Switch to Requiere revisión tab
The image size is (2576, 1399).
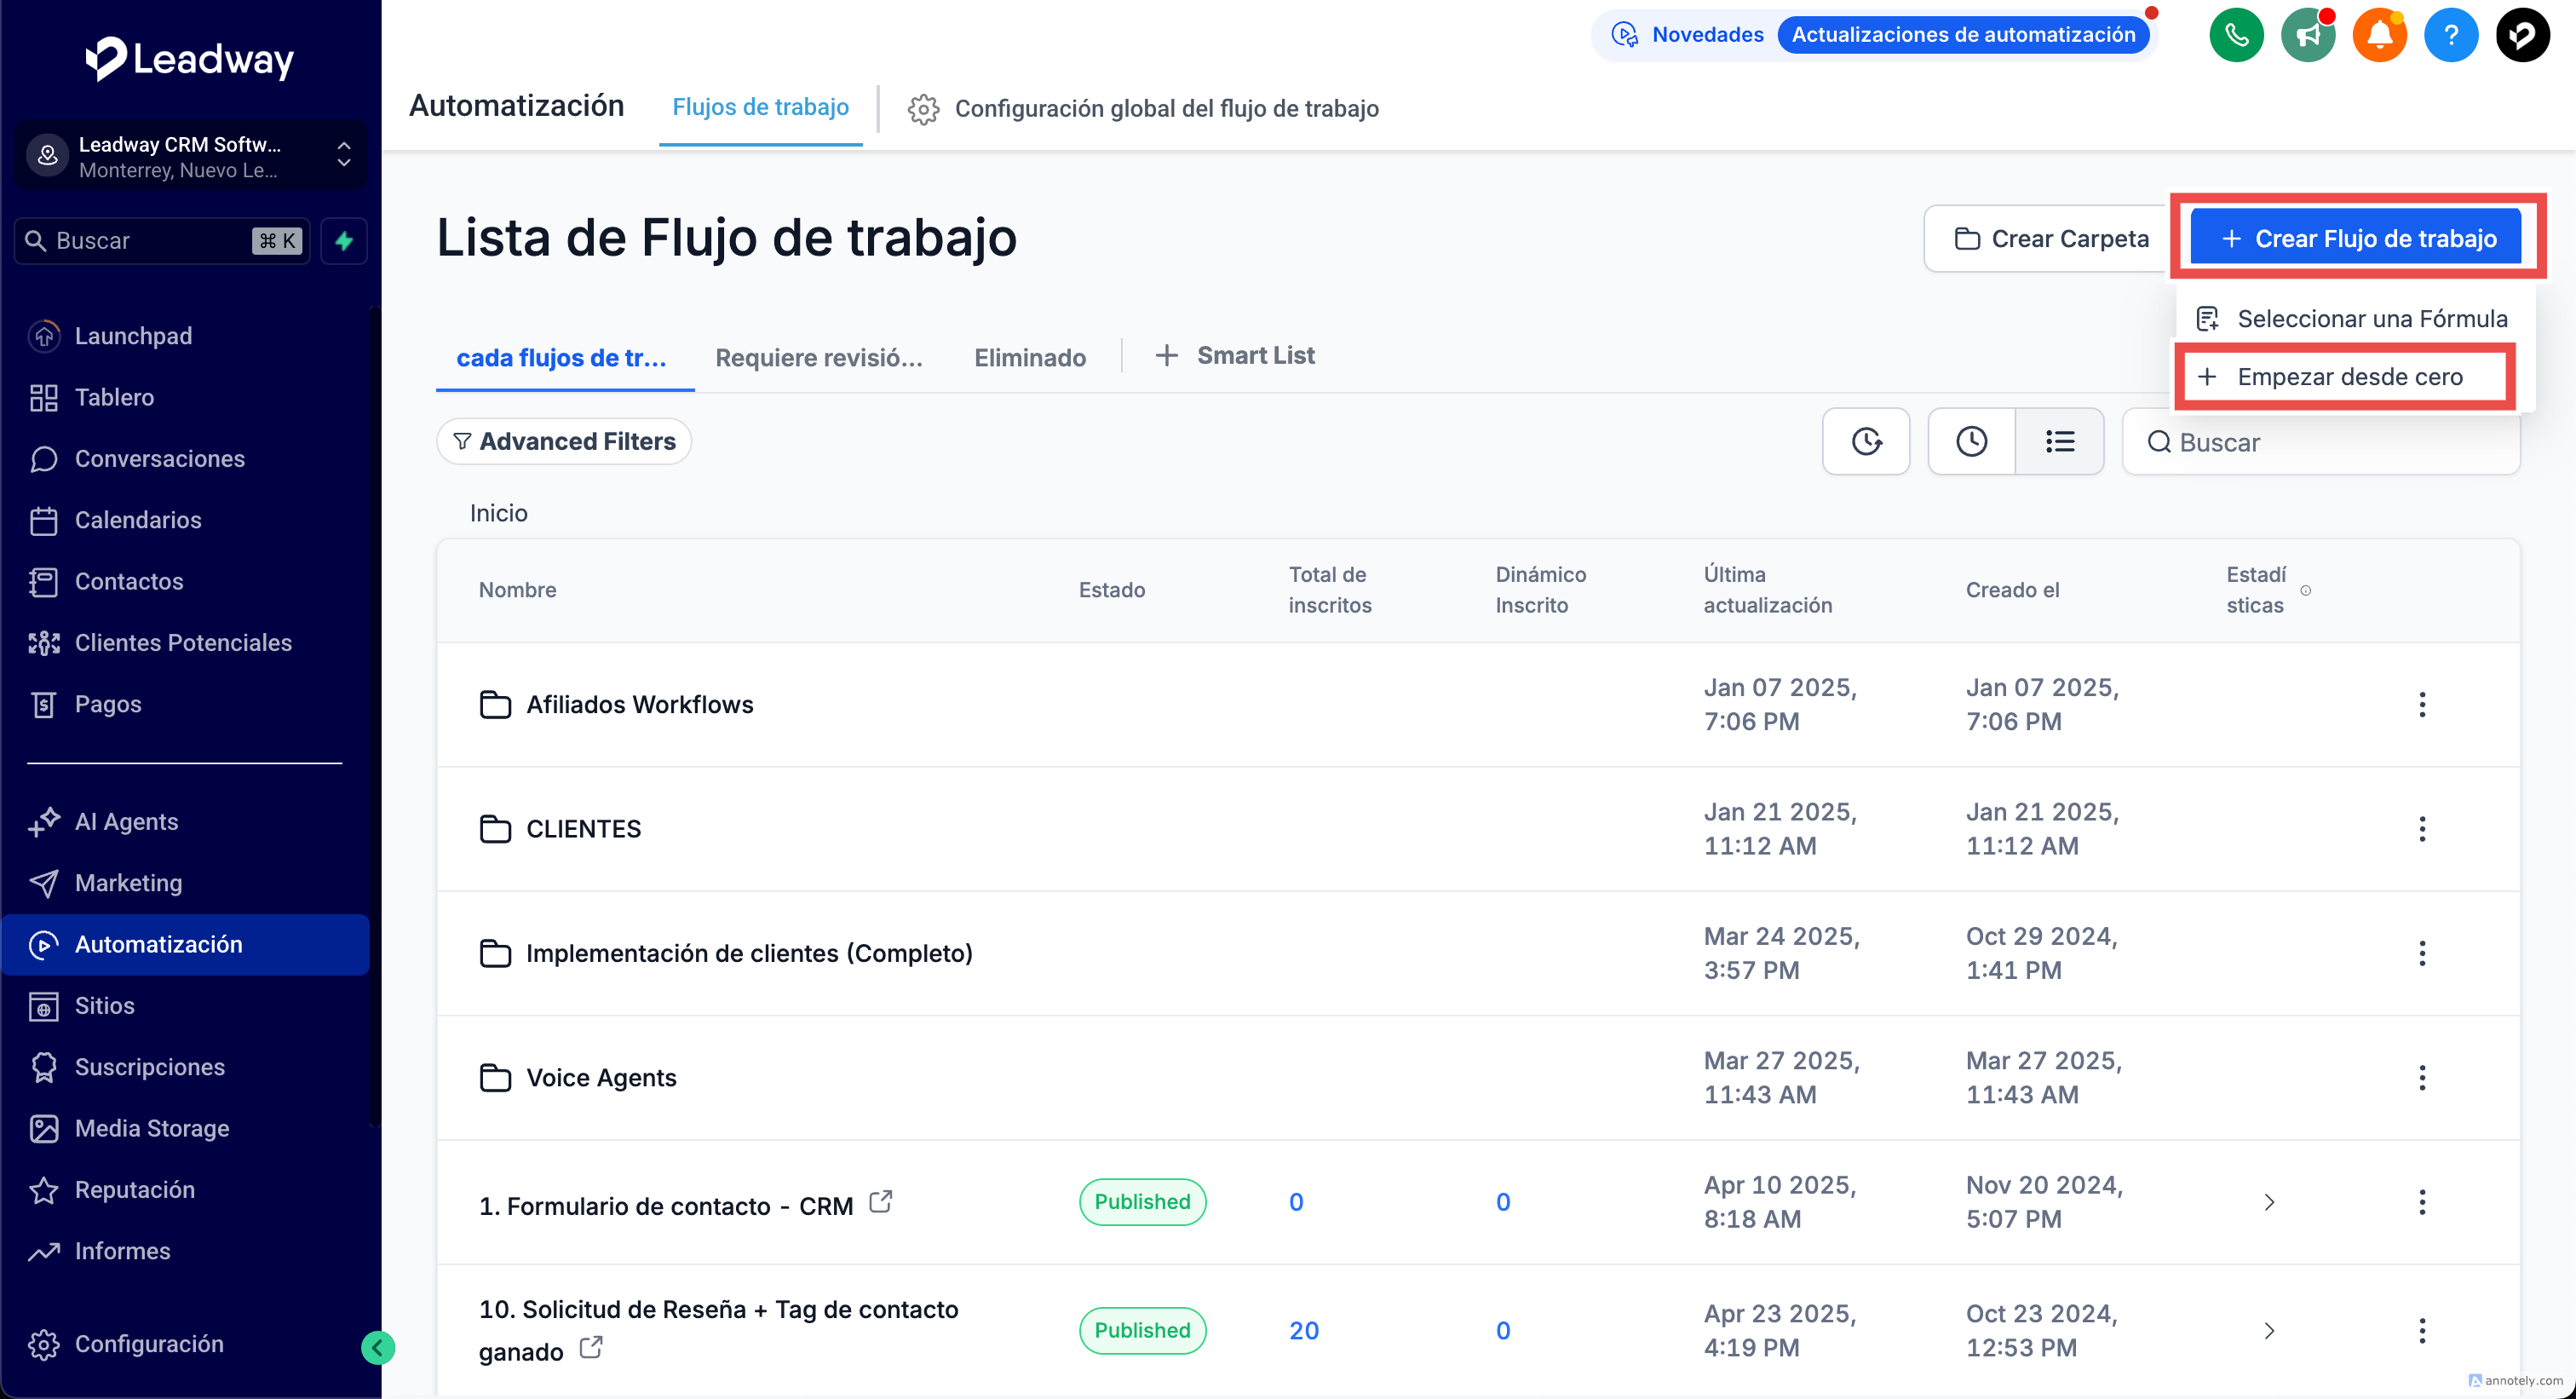click(818, 357)
